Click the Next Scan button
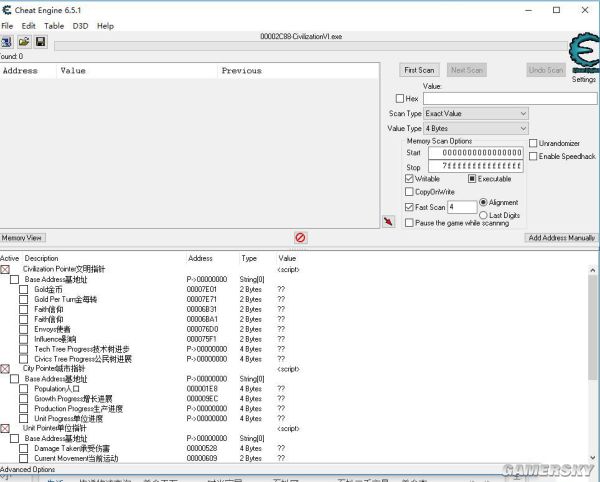This screenshot has width=600, height=482. tap(466, 70)
